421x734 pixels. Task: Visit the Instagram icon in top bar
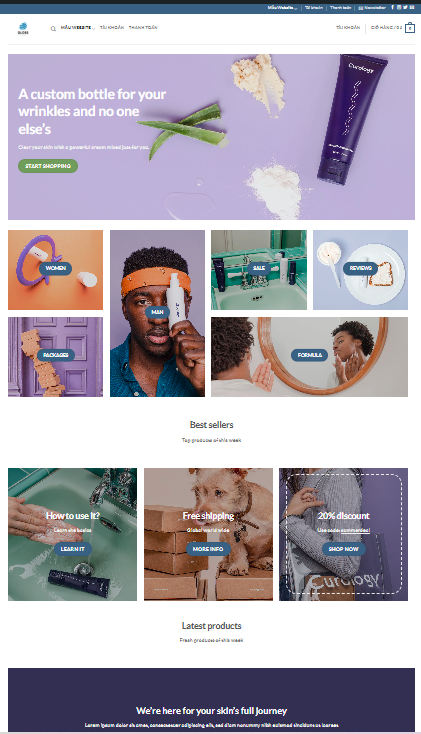pos(399,7)
